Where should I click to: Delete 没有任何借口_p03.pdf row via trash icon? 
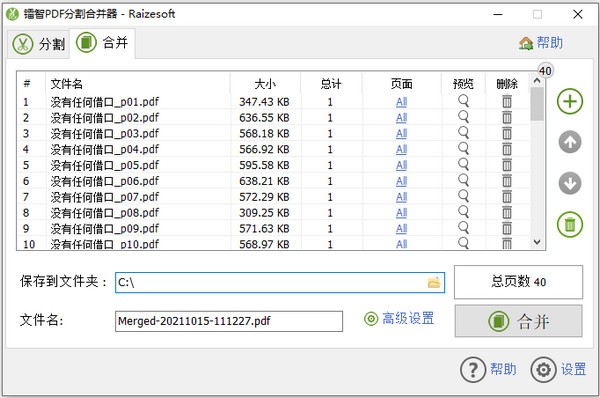coord(507,134)
